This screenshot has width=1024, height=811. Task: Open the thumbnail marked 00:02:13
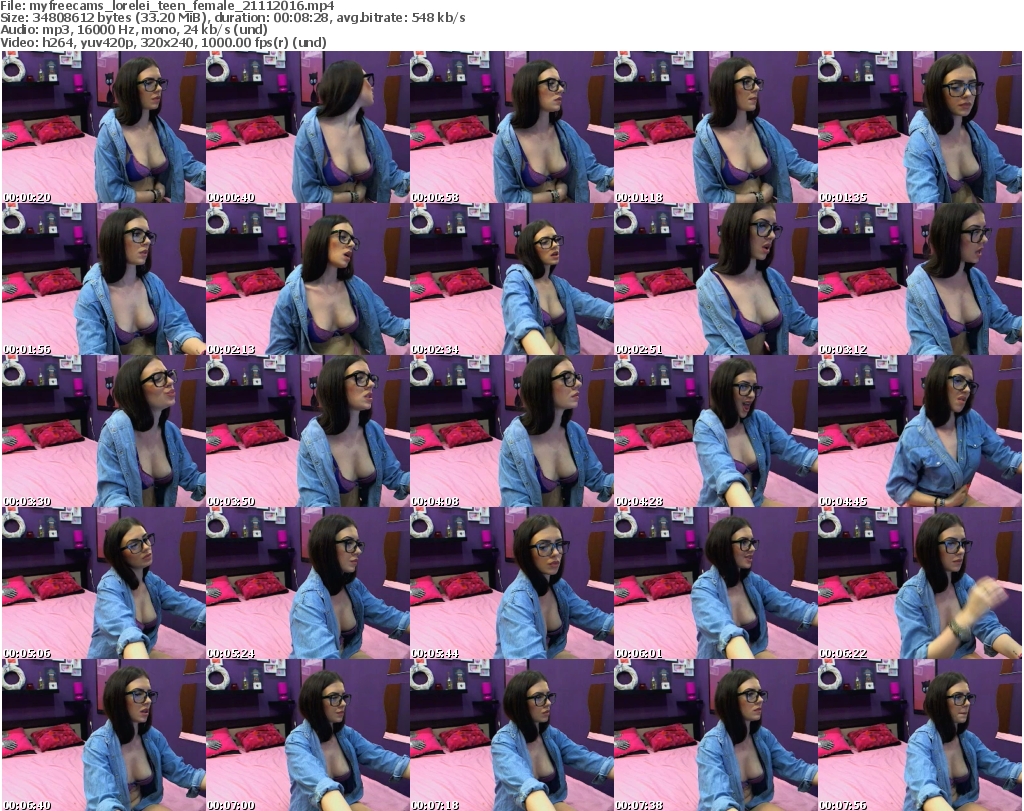click(x=308, y=279)
